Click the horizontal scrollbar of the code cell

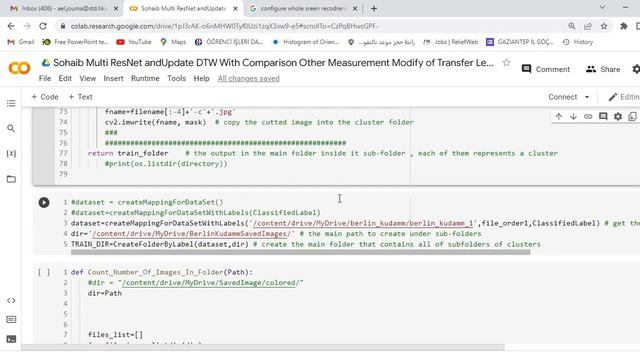pos(301,252)
